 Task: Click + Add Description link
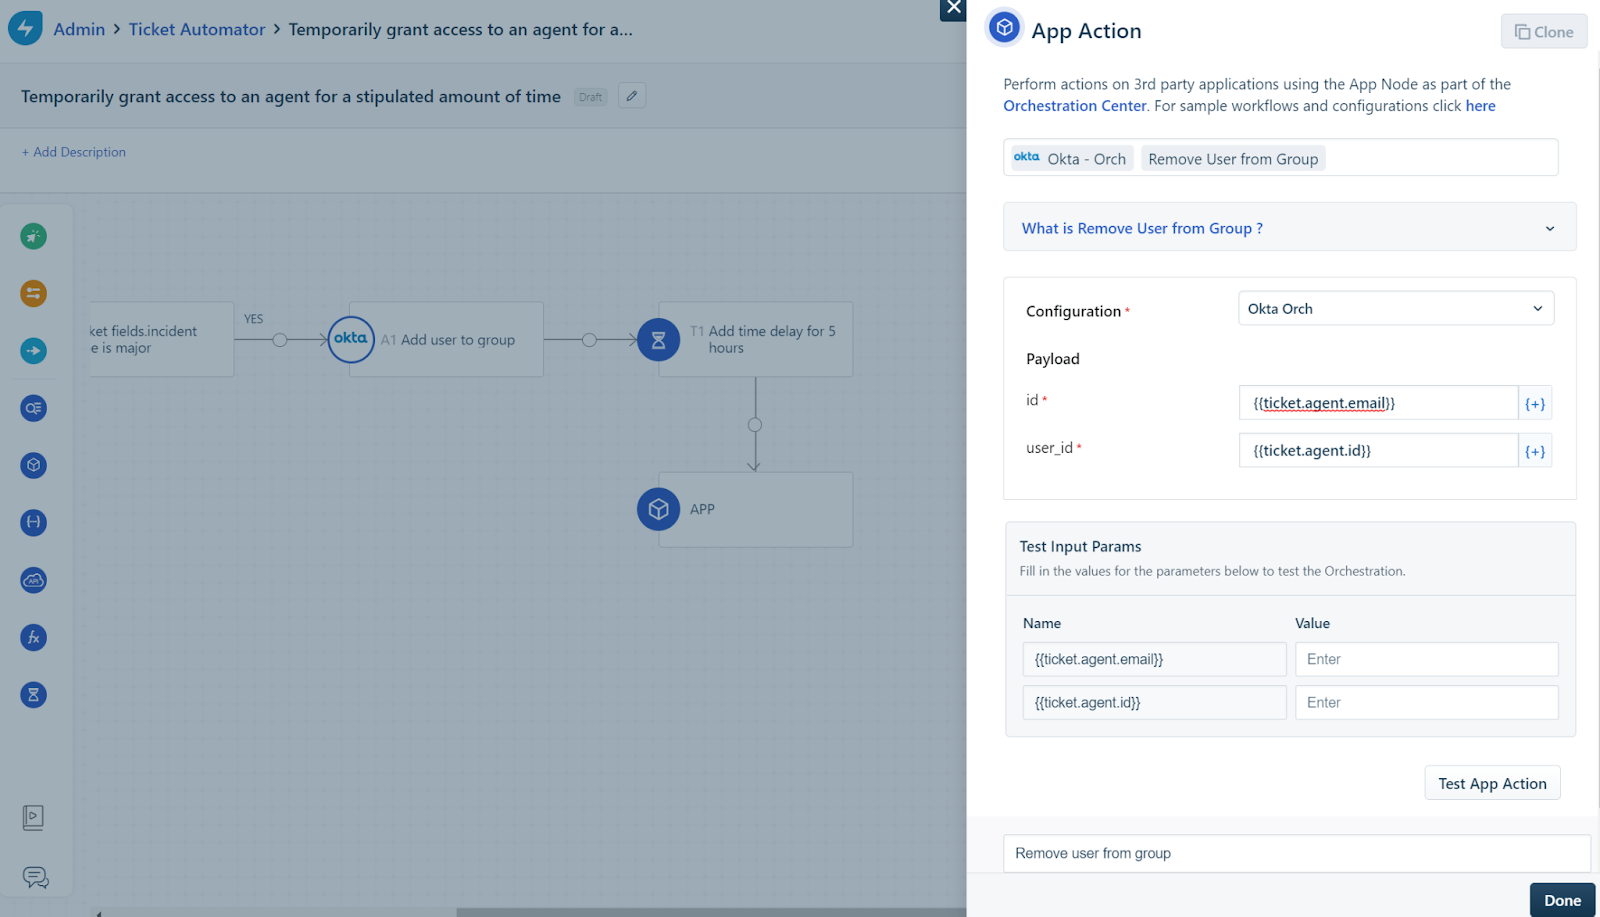tap(74, 152)
